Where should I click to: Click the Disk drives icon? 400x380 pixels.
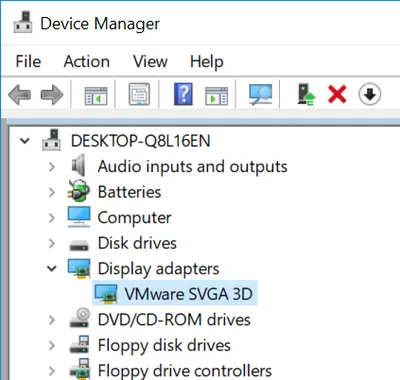[x=79, y=245]
